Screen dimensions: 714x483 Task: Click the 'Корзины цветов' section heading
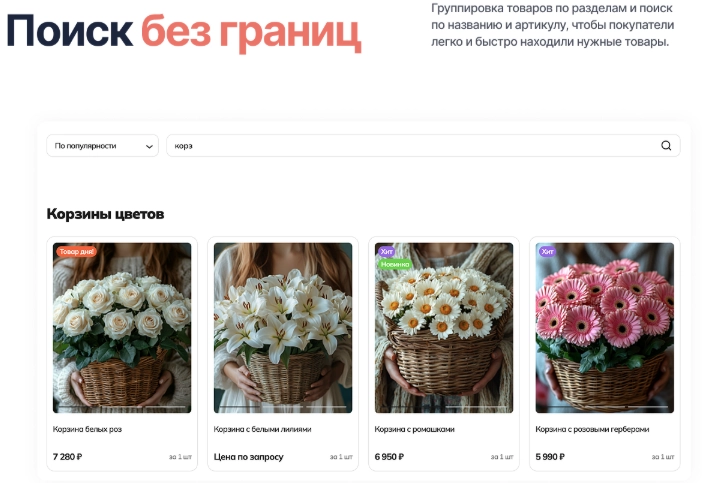click(x=105, y=214)
